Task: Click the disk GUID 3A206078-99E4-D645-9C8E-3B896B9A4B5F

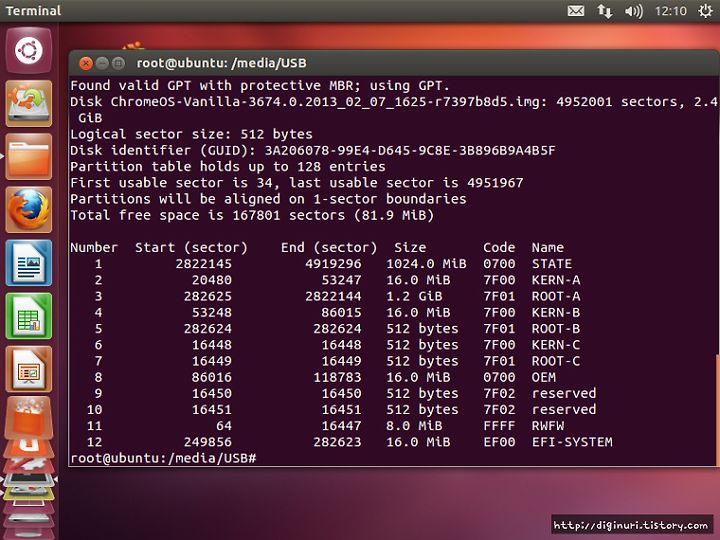Action: (x=410, y=150)
